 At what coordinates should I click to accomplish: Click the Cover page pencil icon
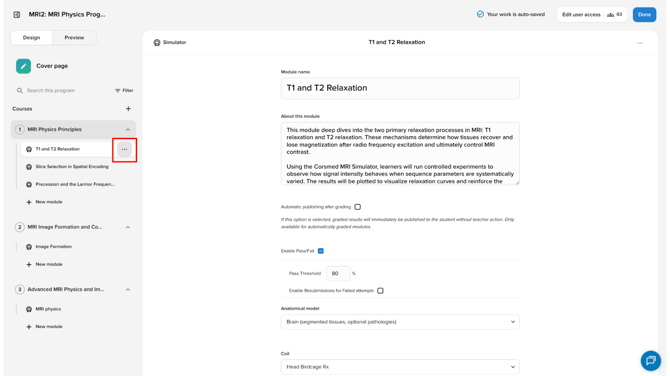coord(24,66)
